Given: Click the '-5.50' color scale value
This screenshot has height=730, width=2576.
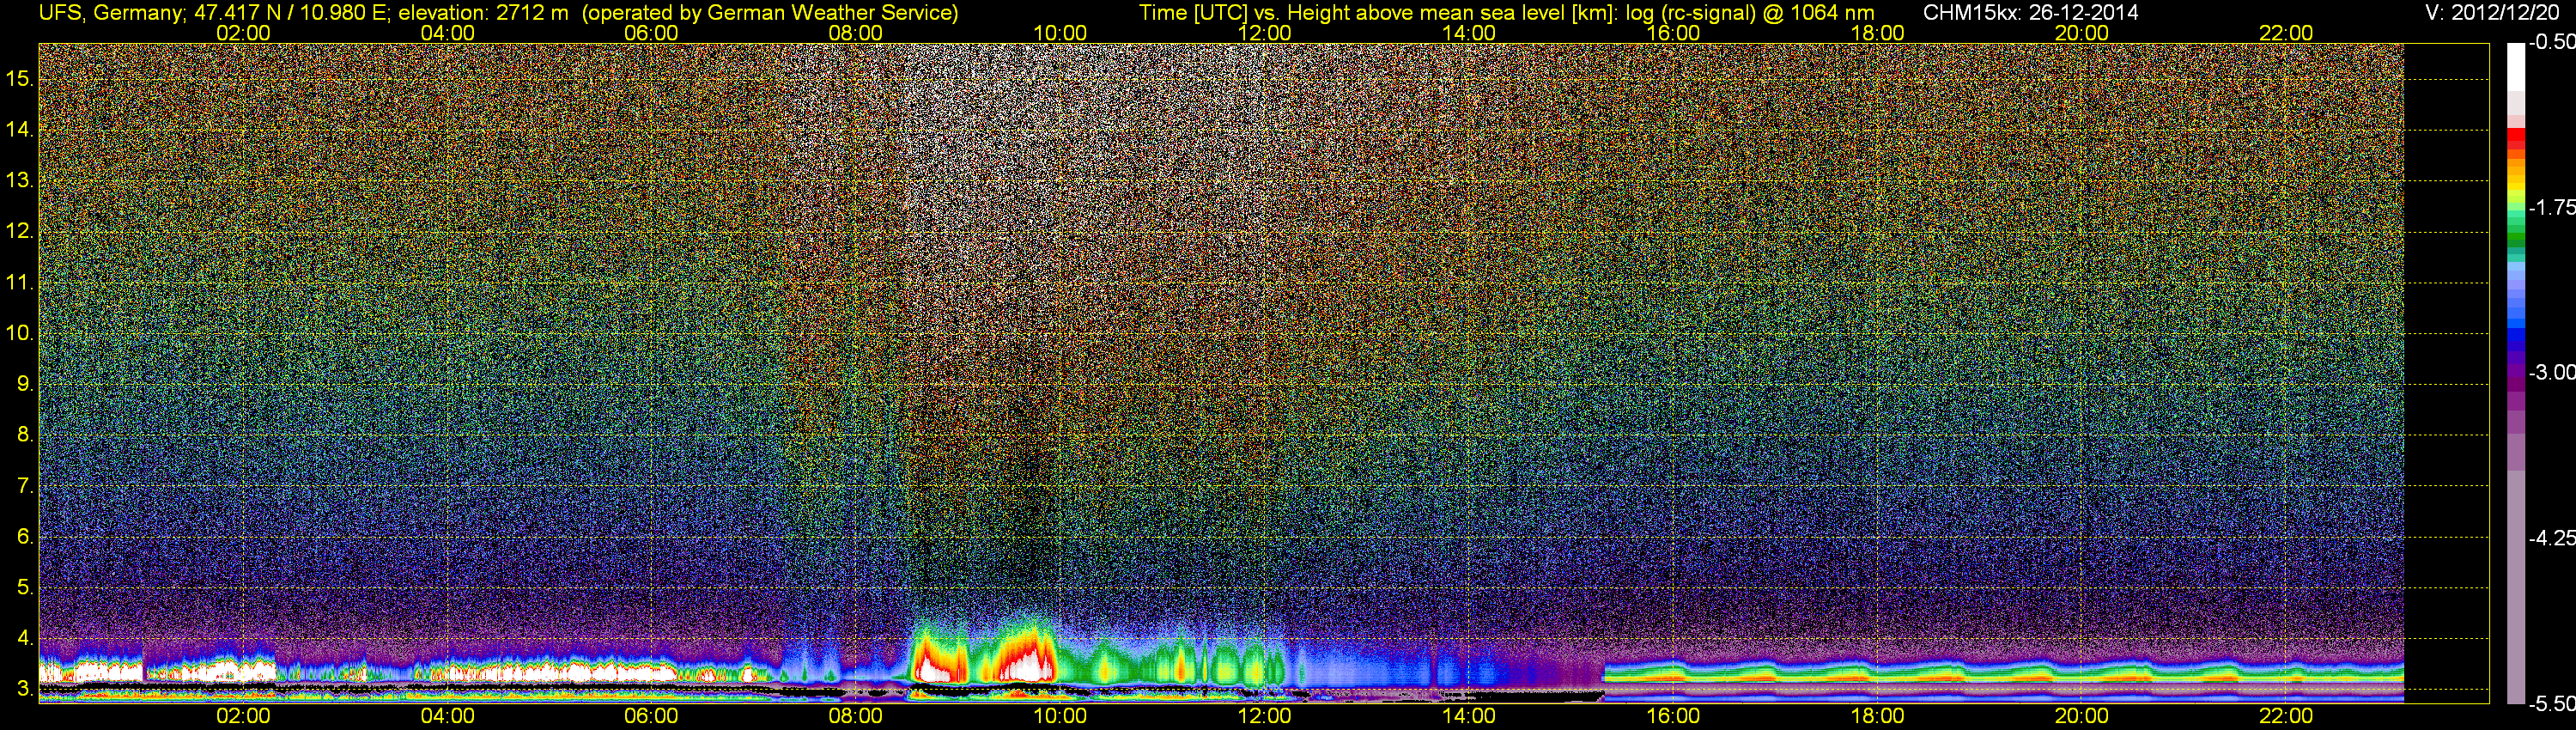Looking at the screenshot, I should pyautogui.click(x=2551, y=703).
